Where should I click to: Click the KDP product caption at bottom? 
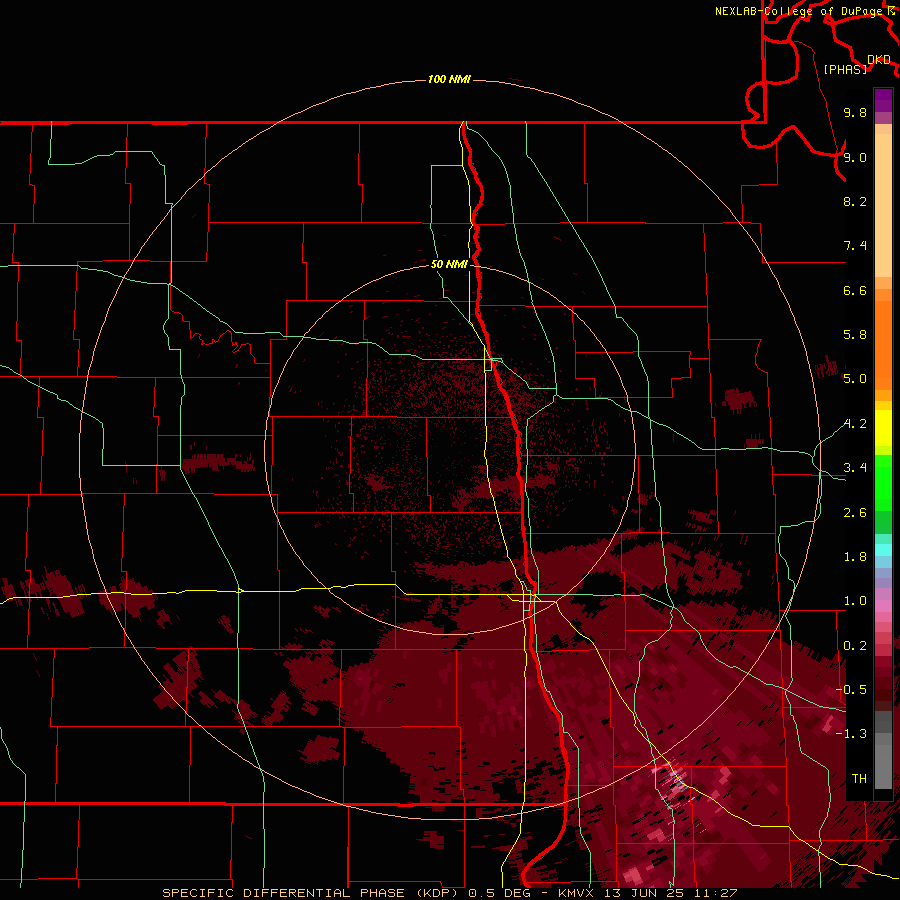(x=449, y=893)
